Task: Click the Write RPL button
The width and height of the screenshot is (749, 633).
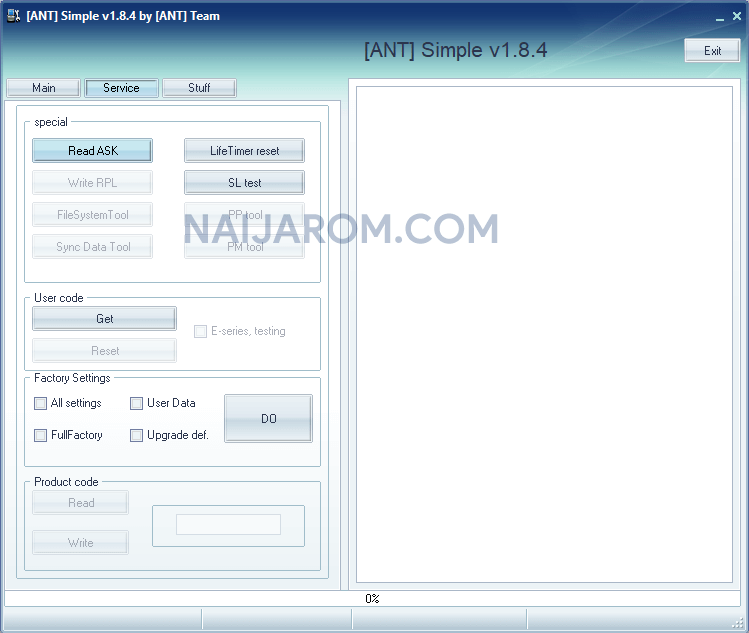Action: pyautogui.click(x=93, y=183)
